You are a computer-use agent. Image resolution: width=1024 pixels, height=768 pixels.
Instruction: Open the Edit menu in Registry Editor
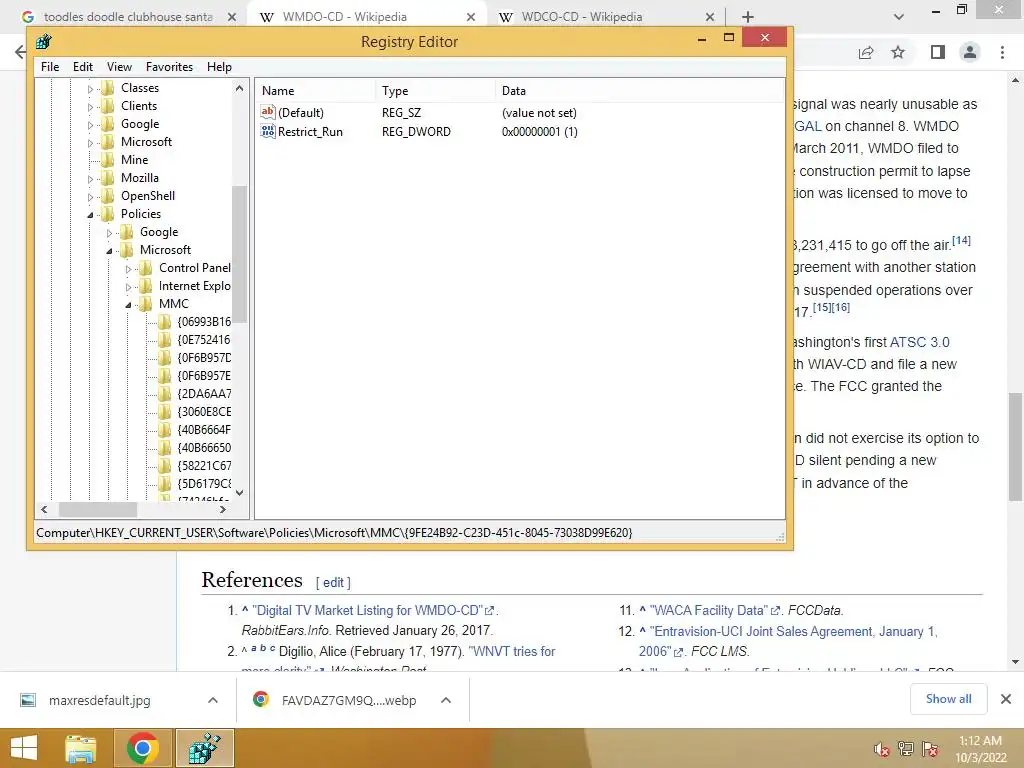pos(82,67)
